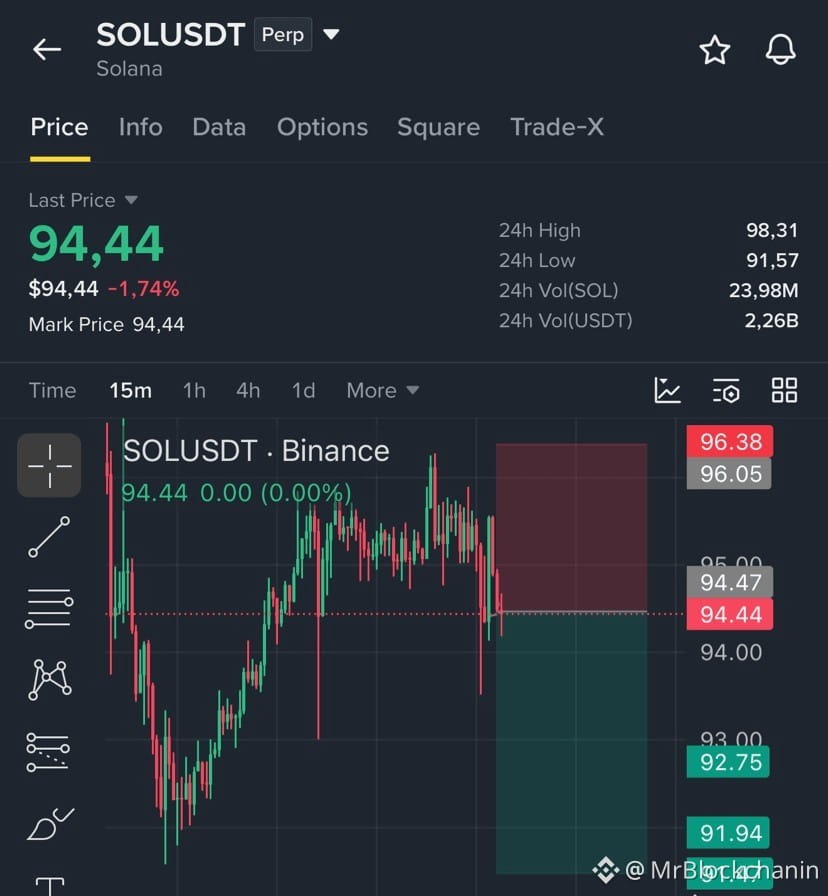
Task: Select the 1d chart interval
Action: click(x=303, y=390)
